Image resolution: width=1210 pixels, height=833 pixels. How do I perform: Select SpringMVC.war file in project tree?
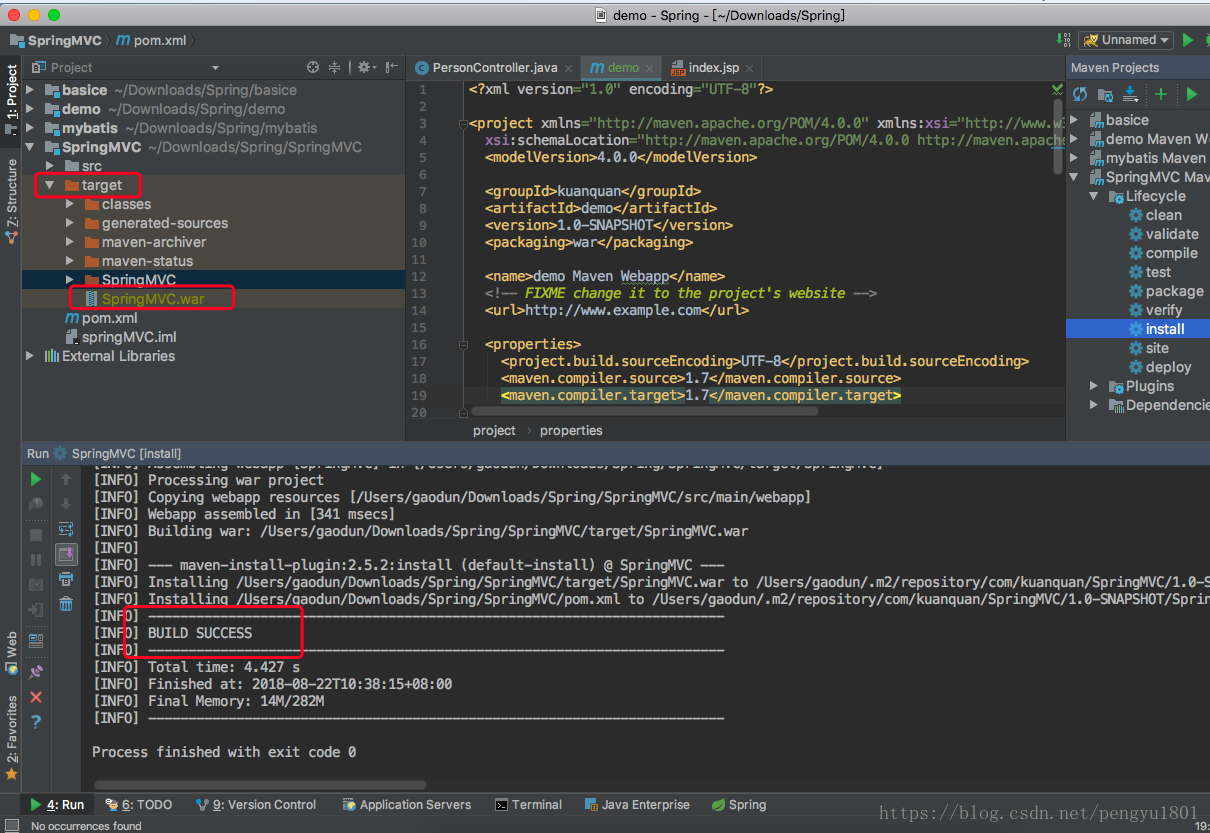pos(152,299)
